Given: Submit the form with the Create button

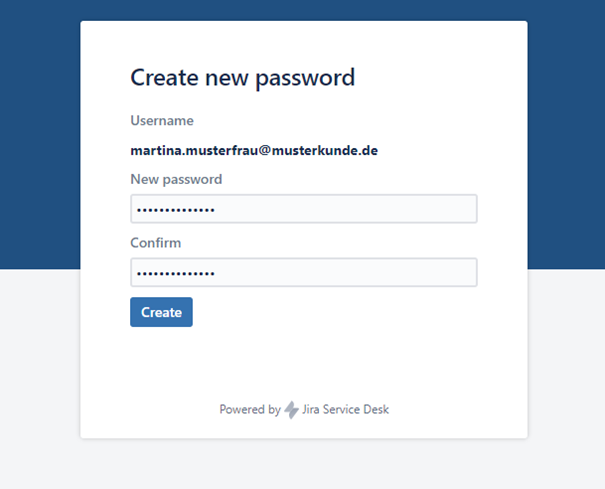Looking at the screenshot, I should [x=161, y=312].
